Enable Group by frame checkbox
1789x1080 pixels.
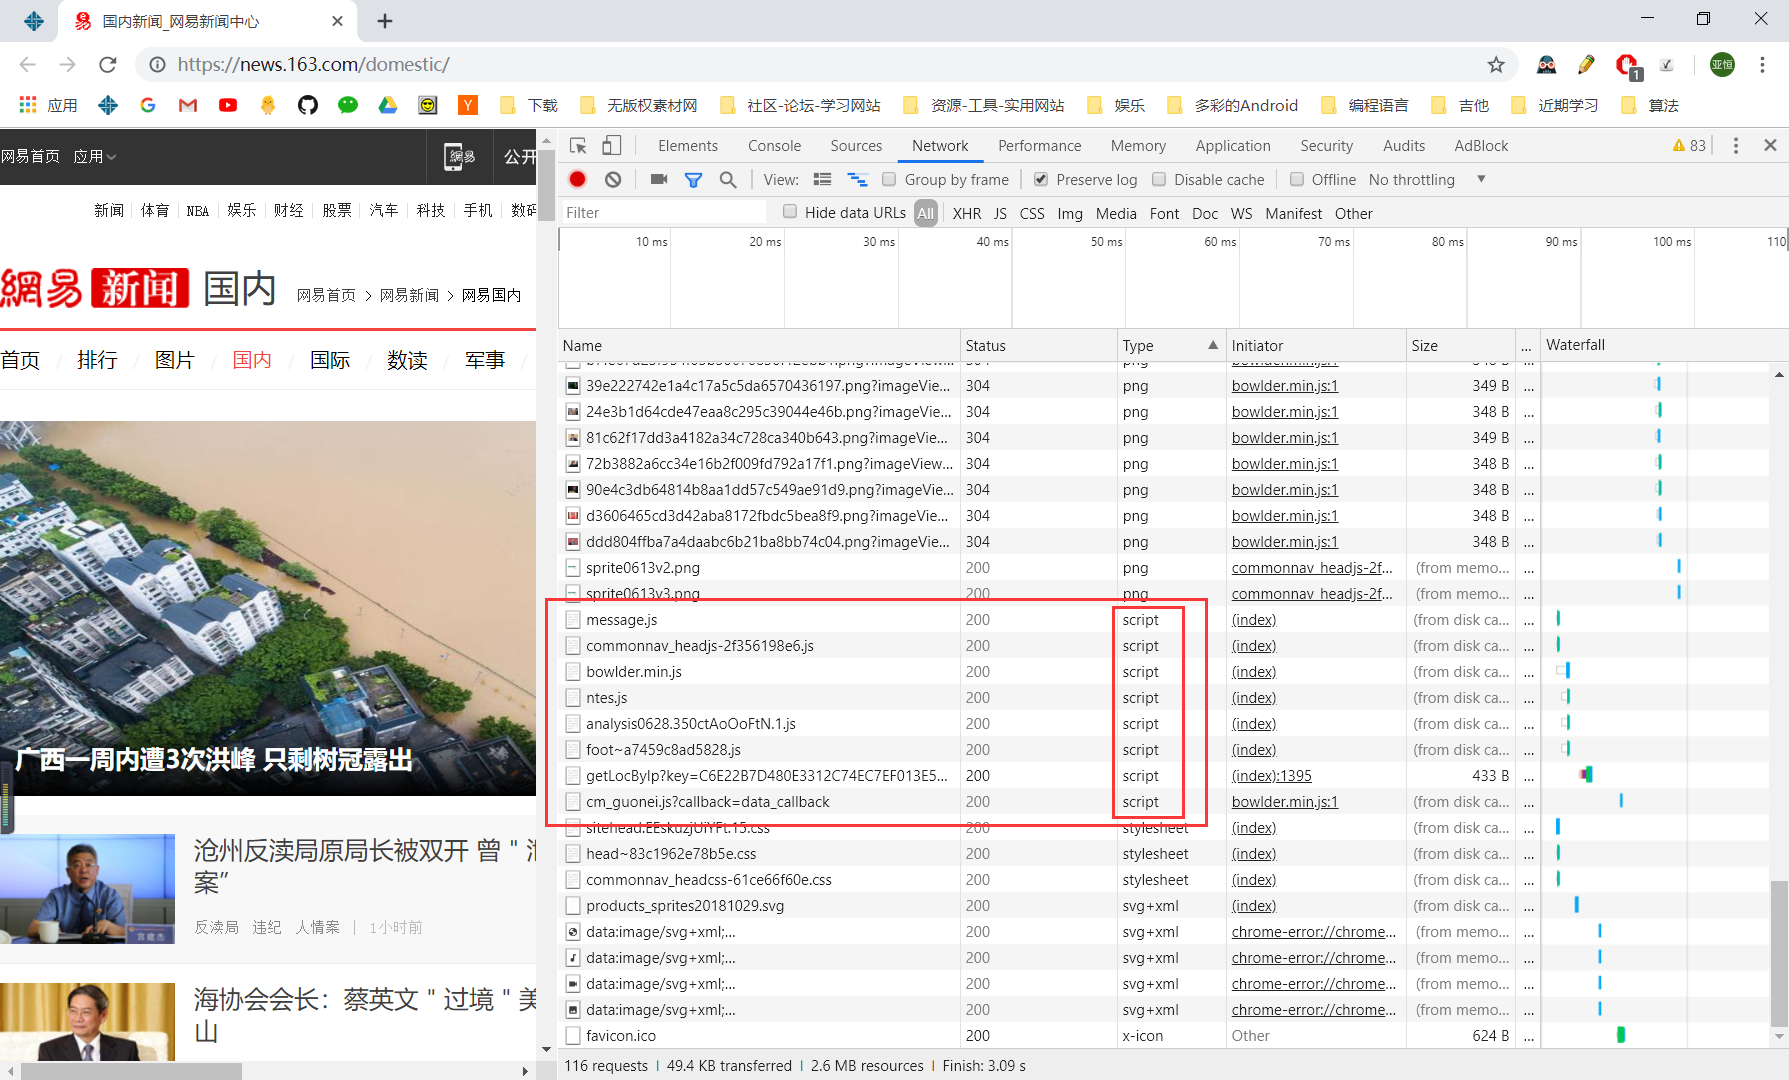[x=889, y=180]
